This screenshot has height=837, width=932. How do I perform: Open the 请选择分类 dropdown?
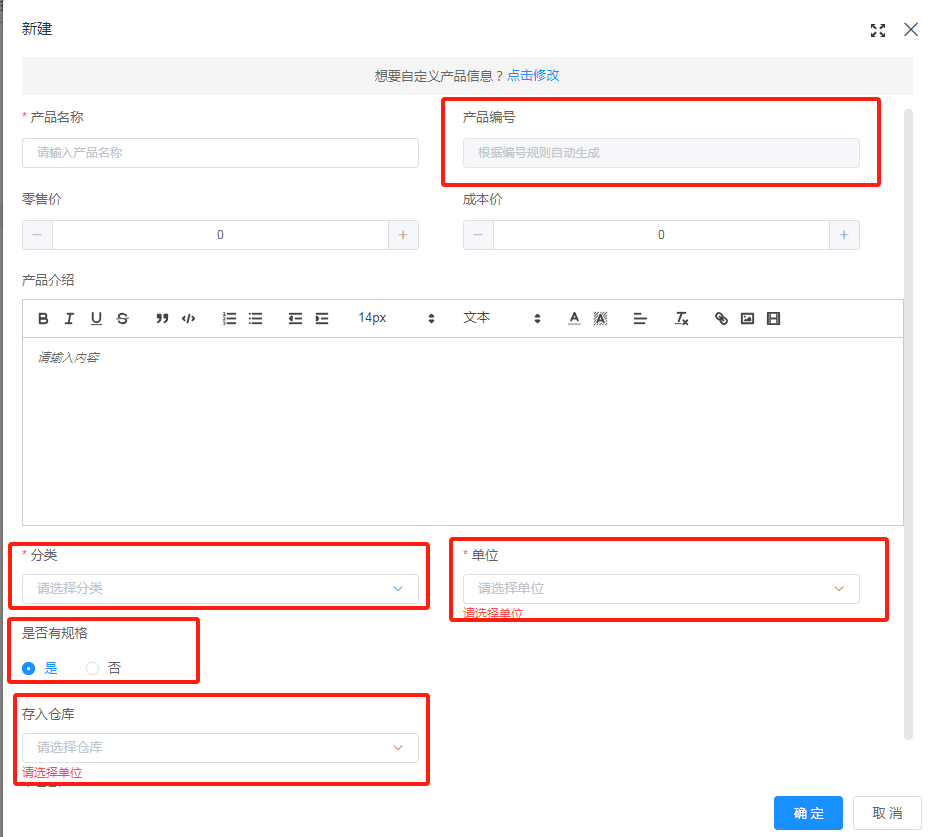[x=220, y=588]
